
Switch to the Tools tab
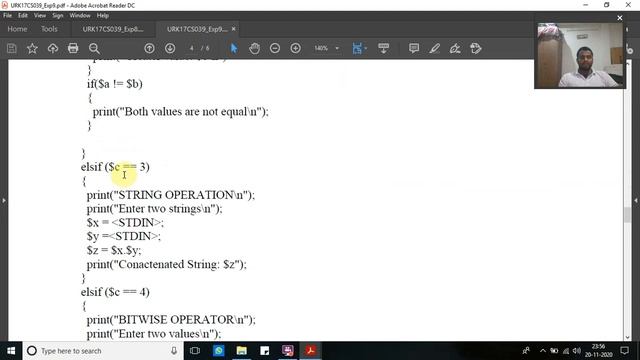click(49, 29)
